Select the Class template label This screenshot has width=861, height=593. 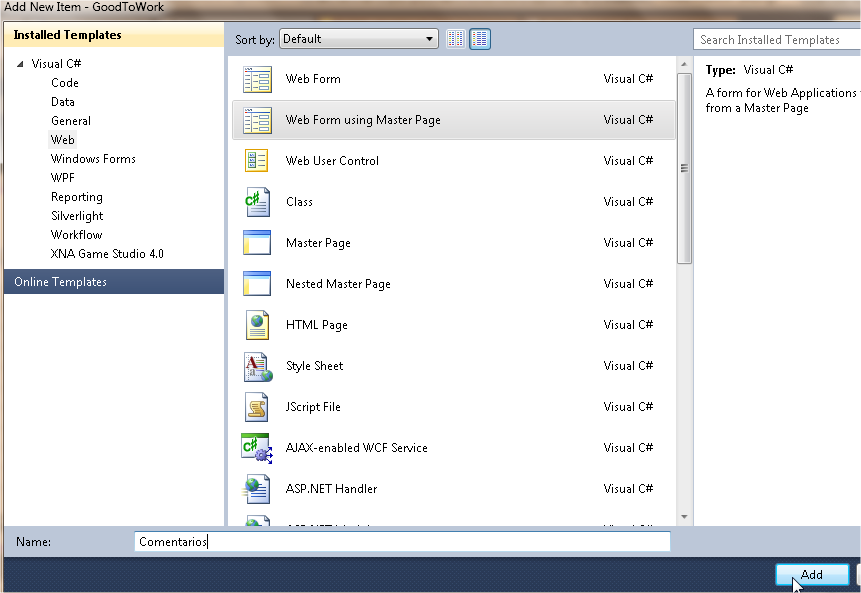click(299, 202)
